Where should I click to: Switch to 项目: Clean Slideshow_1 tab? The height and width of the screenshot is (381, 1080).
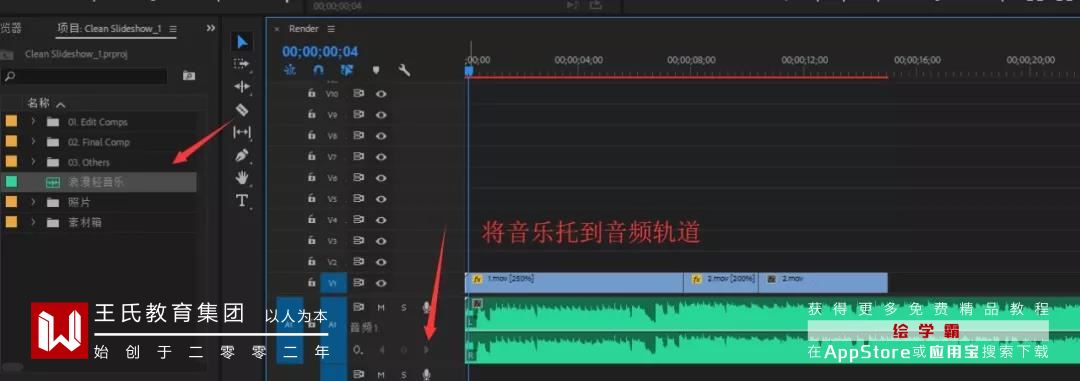[x=109, y=29]
